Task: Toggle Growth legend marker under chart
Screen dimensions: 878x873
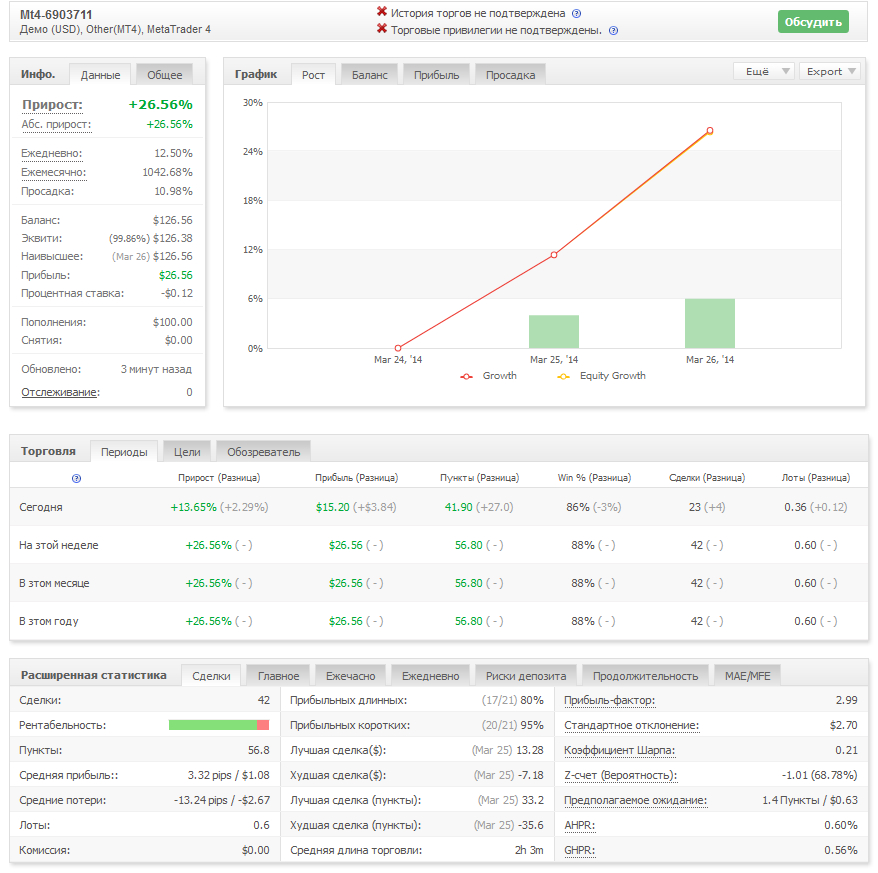Action: click(466, 376)
